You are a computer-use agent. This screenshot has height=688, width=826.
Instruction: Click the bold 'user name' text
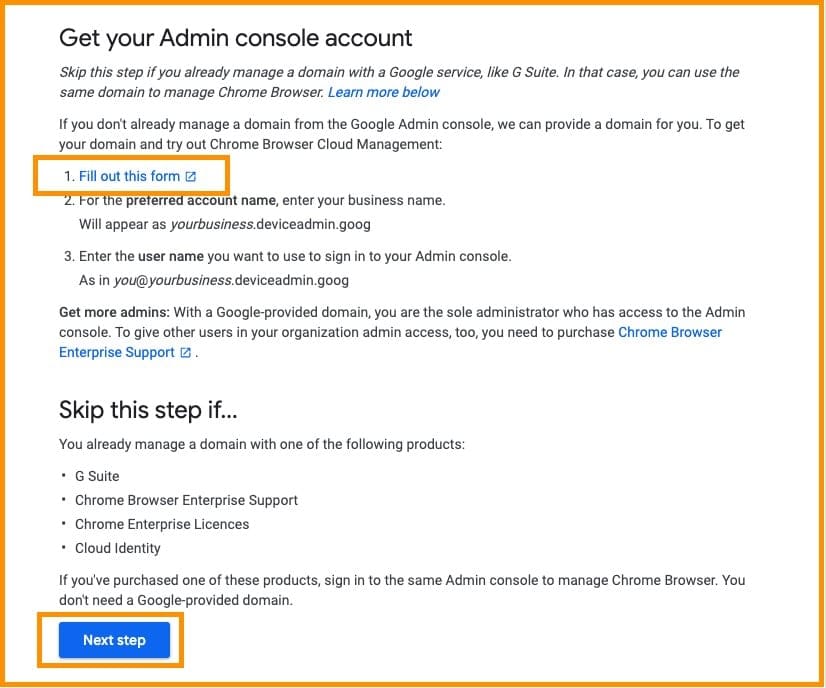tap(160, 256)
